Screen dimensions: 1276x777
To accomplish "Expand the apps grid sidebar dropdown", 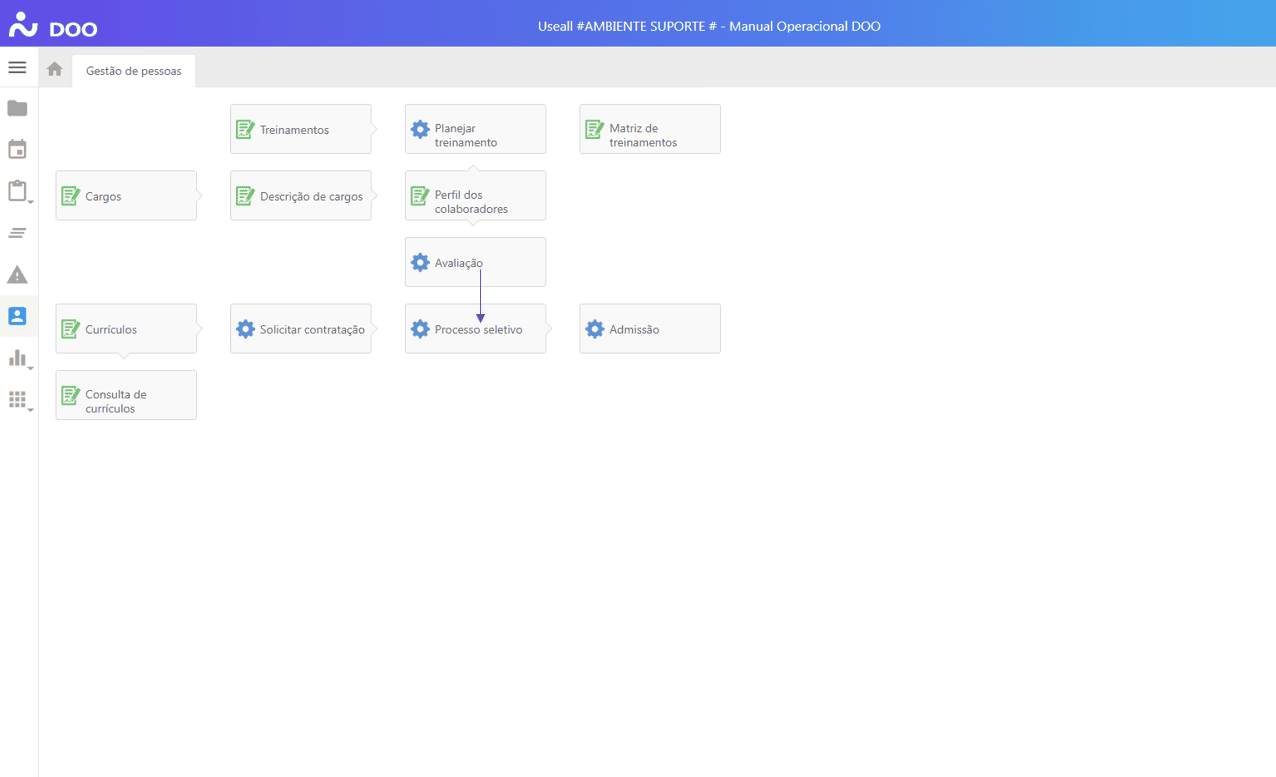I will point(18,400).
